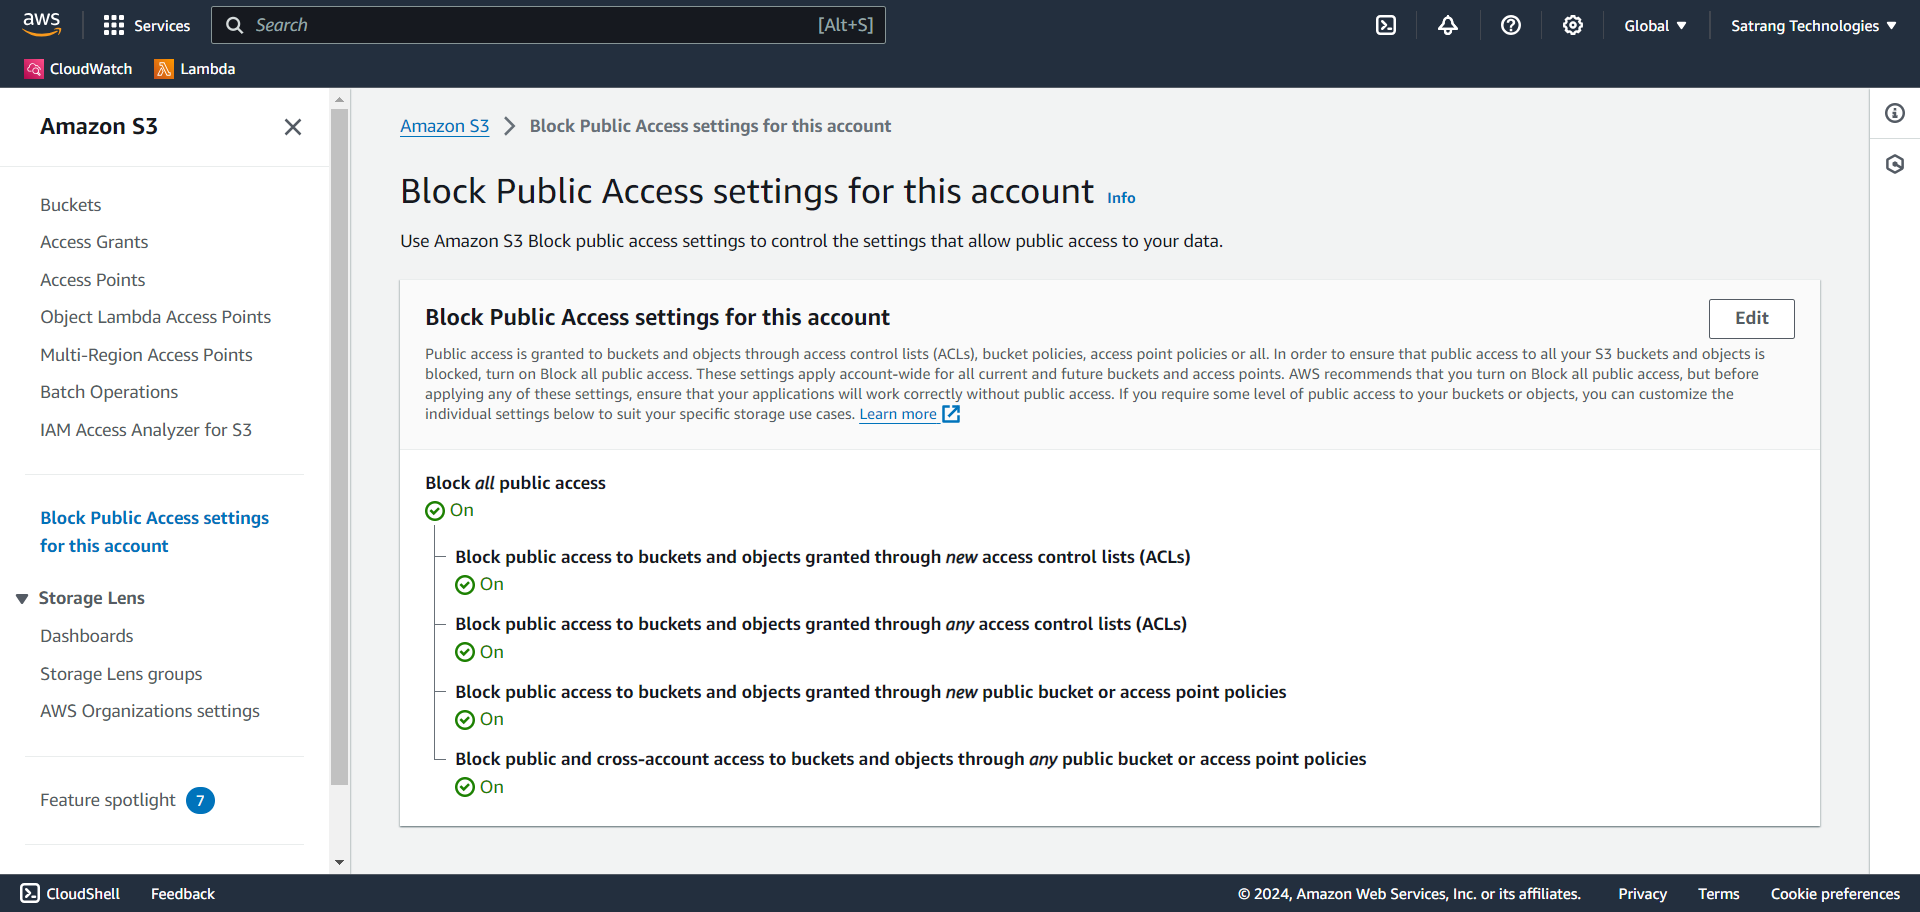The image size is (1920, 912).
Task: Open Access Points in sidebar
Action: 93,280
